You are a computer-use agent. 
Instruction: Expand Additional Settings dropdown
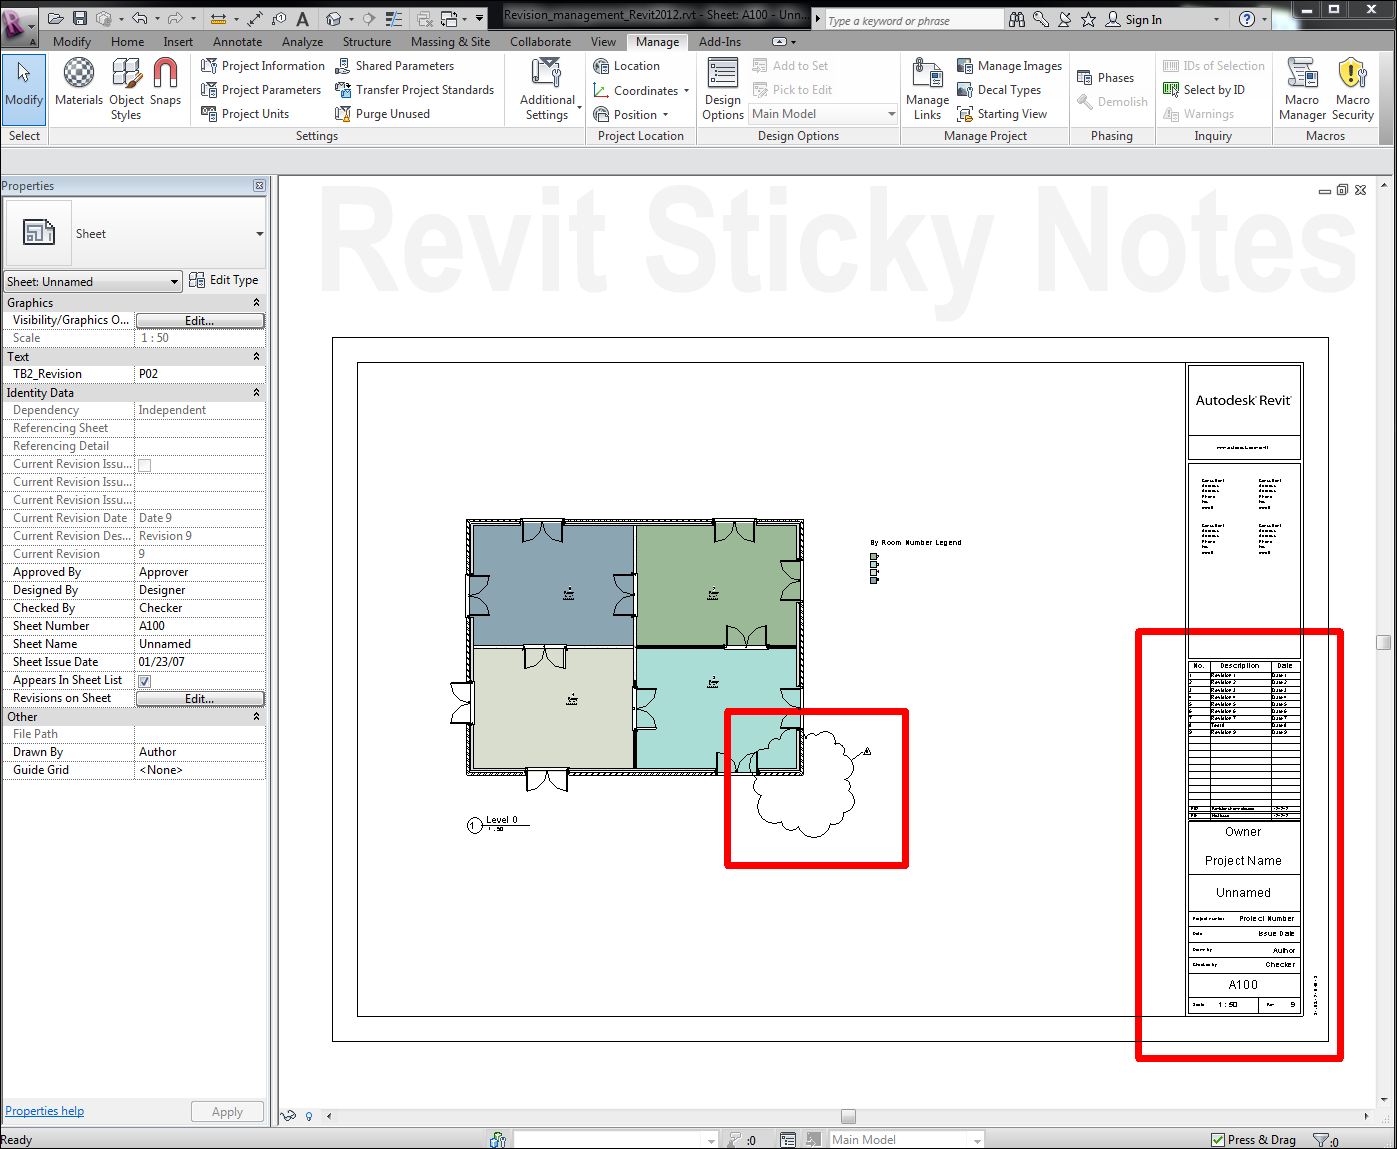pyautogui.click(x=548, y=89)
